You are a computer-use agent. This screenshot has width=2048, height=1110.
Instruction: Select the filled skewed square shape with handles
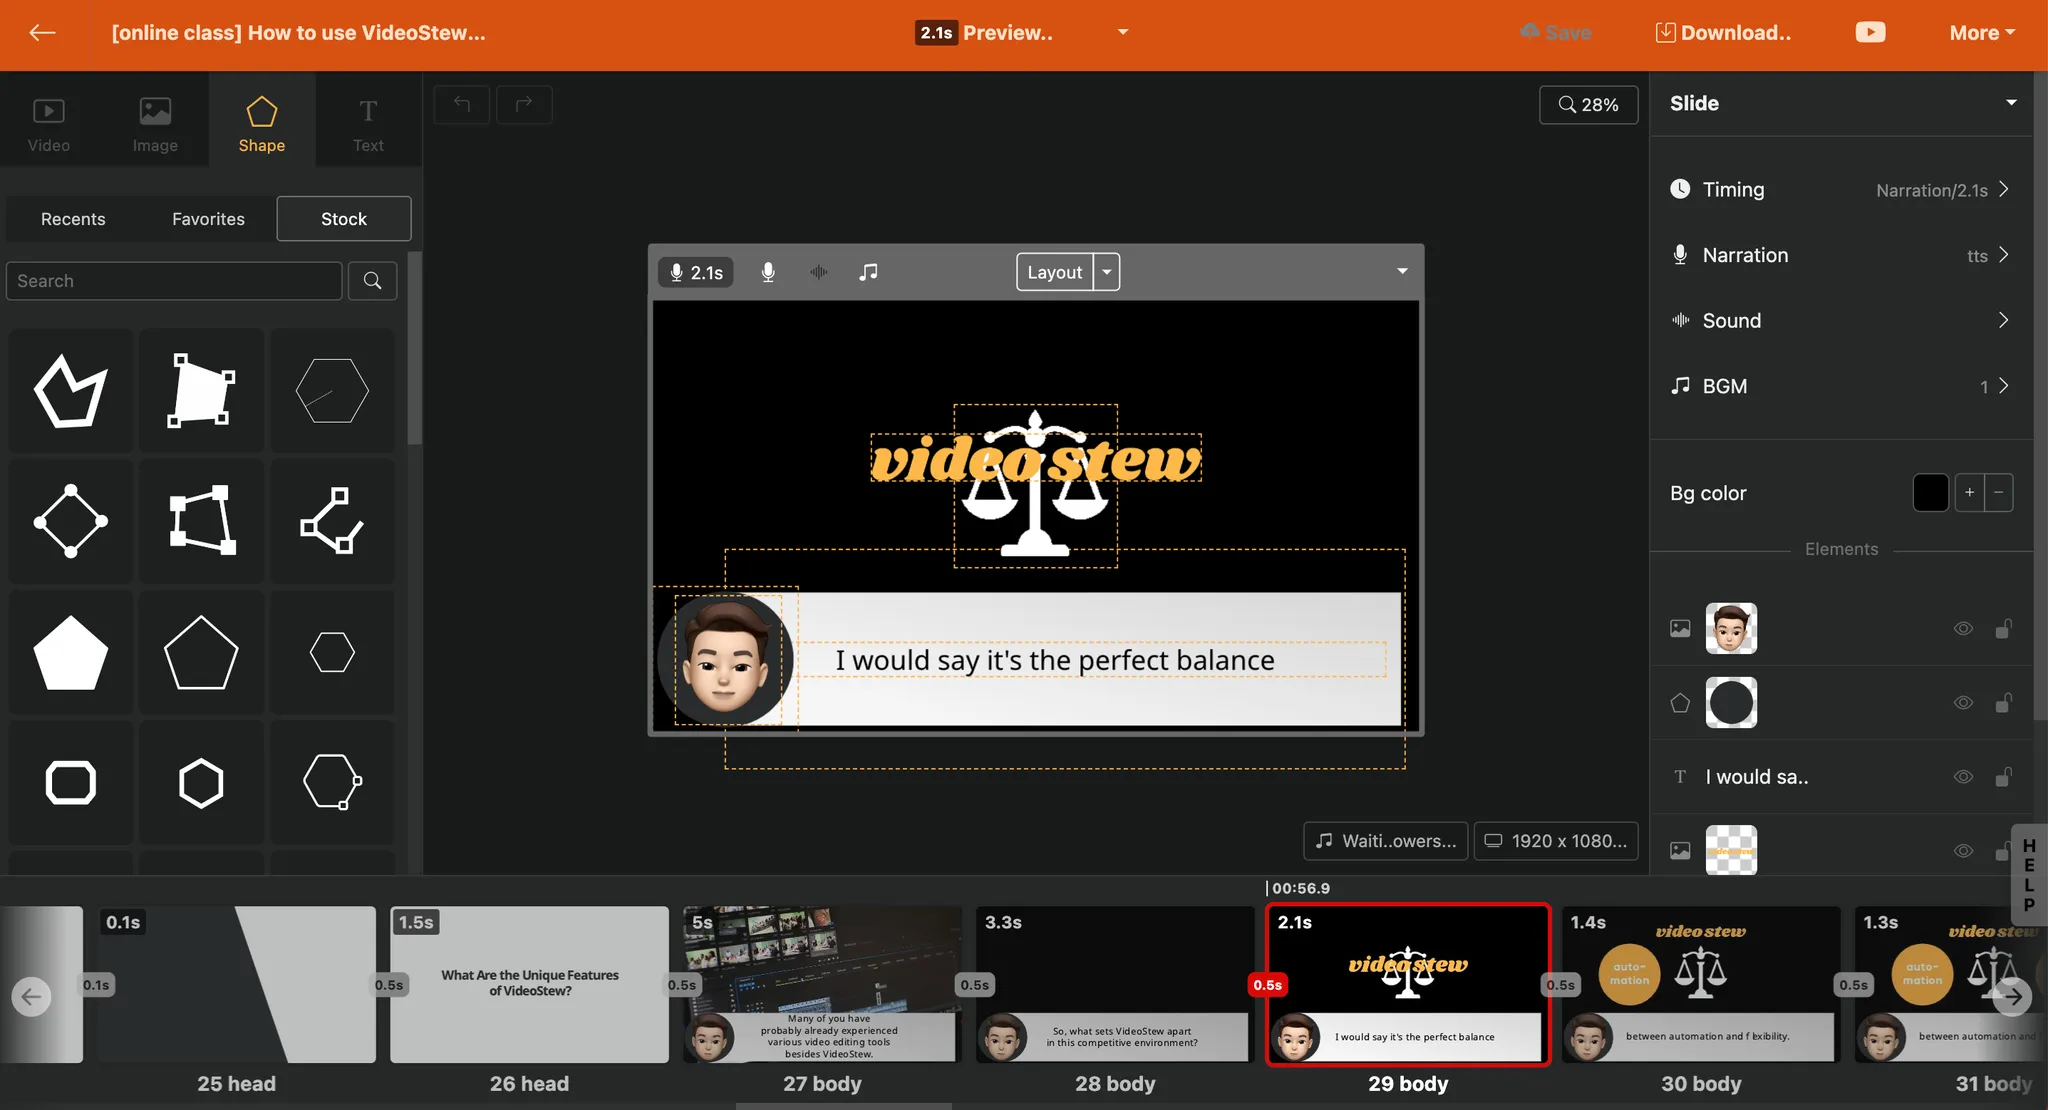(201, 390)
